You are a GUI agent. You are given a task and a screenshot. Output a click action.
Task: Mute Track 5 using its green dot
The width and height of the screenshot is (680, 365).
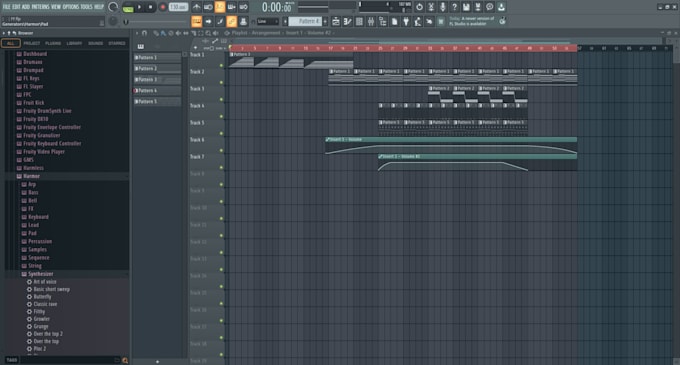point(221,134)
